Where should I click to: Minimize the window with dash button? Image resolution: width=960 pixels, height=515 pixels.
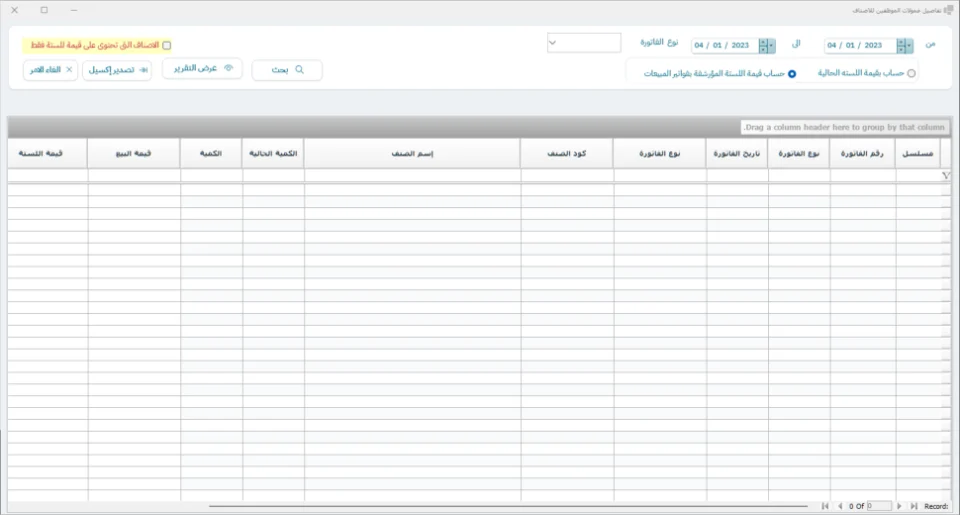point(73,10)
